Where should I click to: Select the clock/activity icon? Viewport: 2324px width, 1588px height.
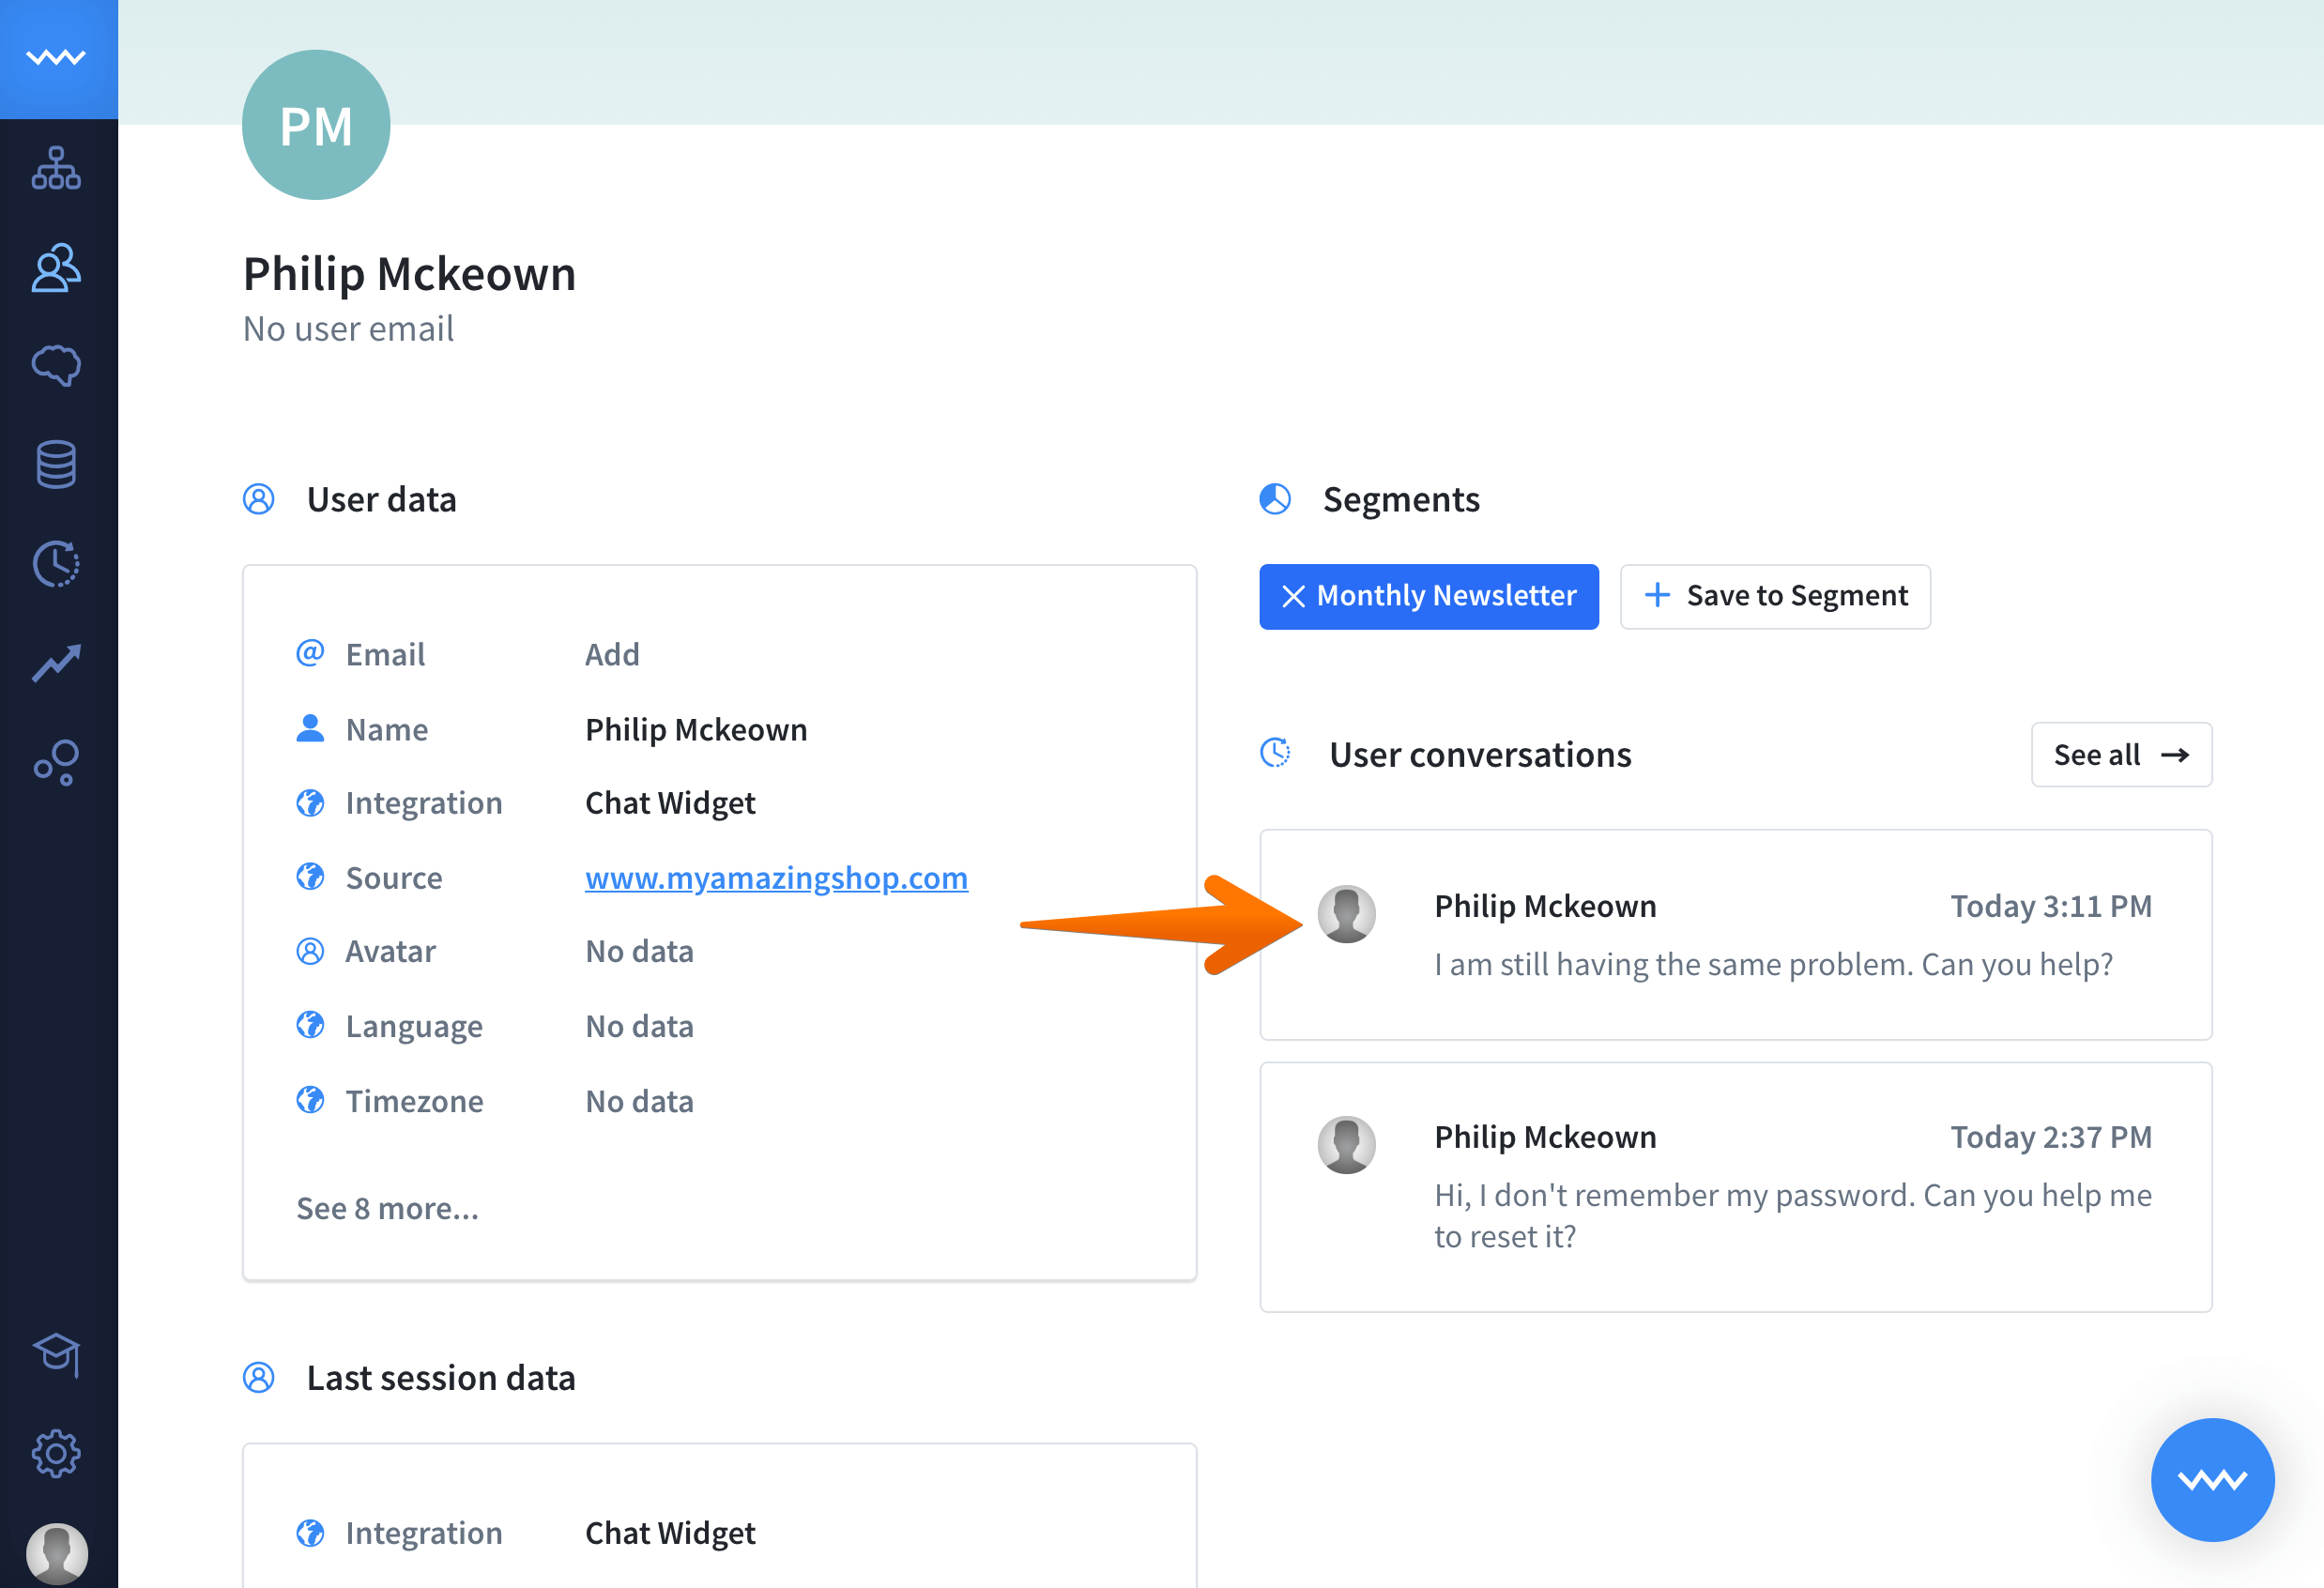click(x=56, y=563)
